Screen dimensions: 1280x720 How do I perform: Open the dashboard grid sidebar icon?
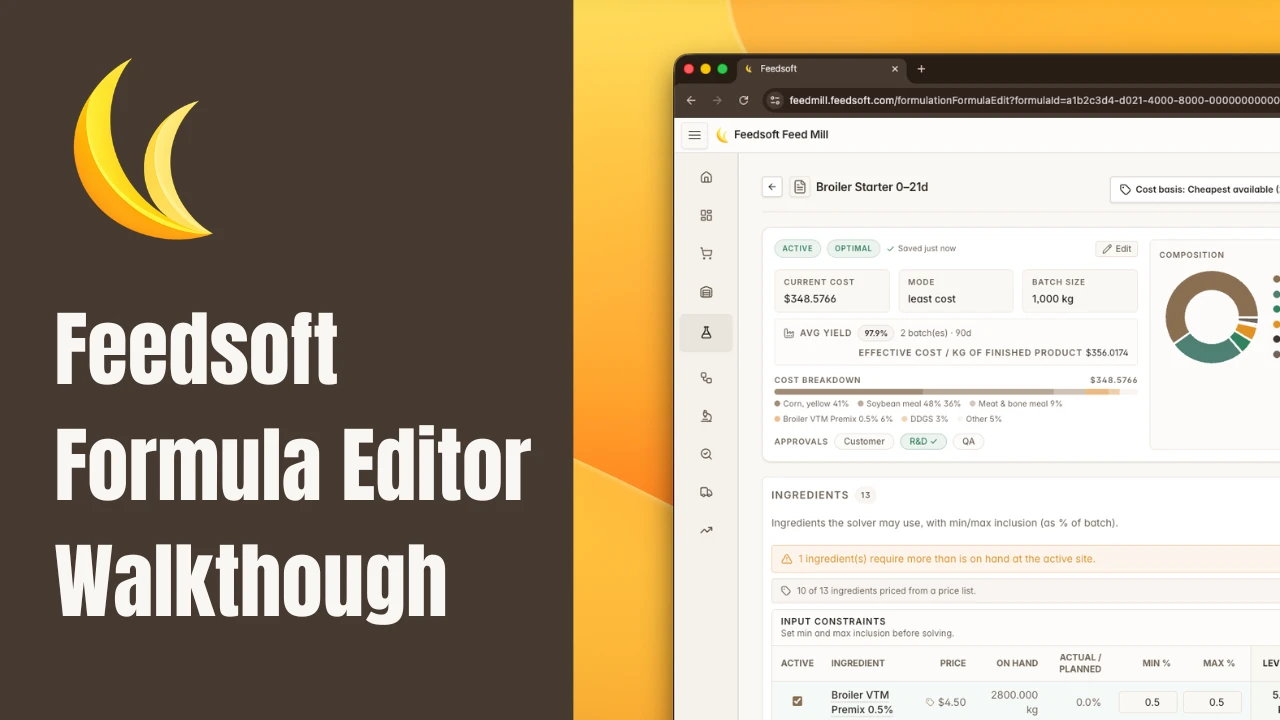click(x=706, y=215)
